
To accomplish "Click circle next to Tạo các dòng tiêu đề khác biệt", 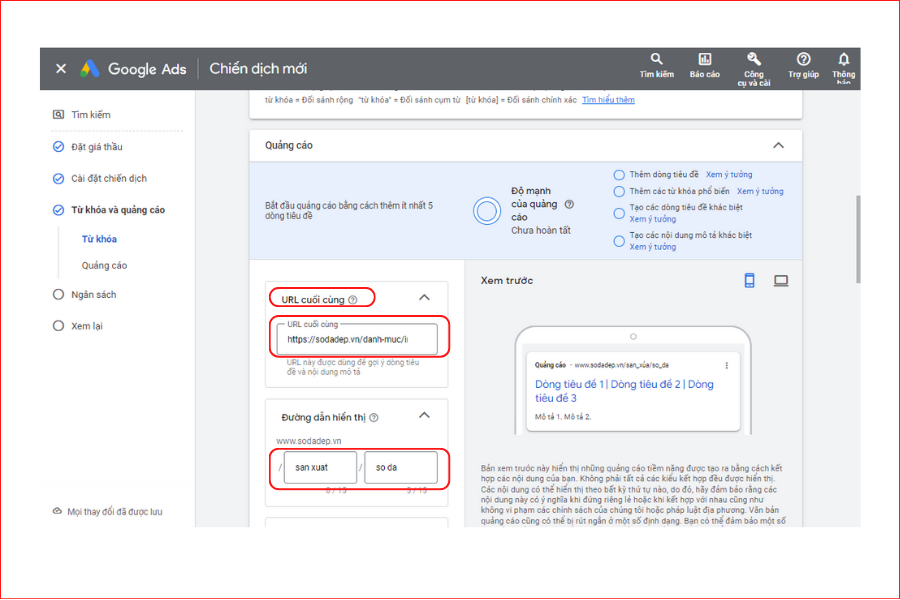I will click(x=619, y=213).
